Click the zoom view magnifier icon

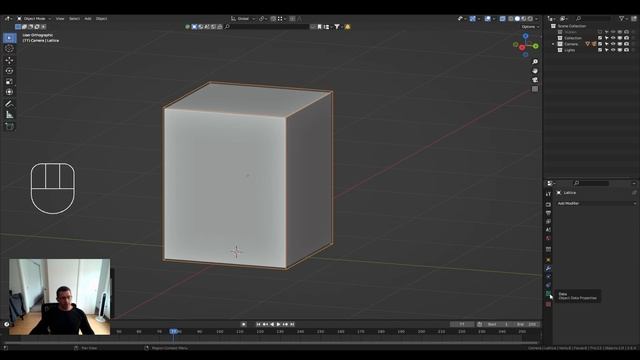click(x=535, y=62)
